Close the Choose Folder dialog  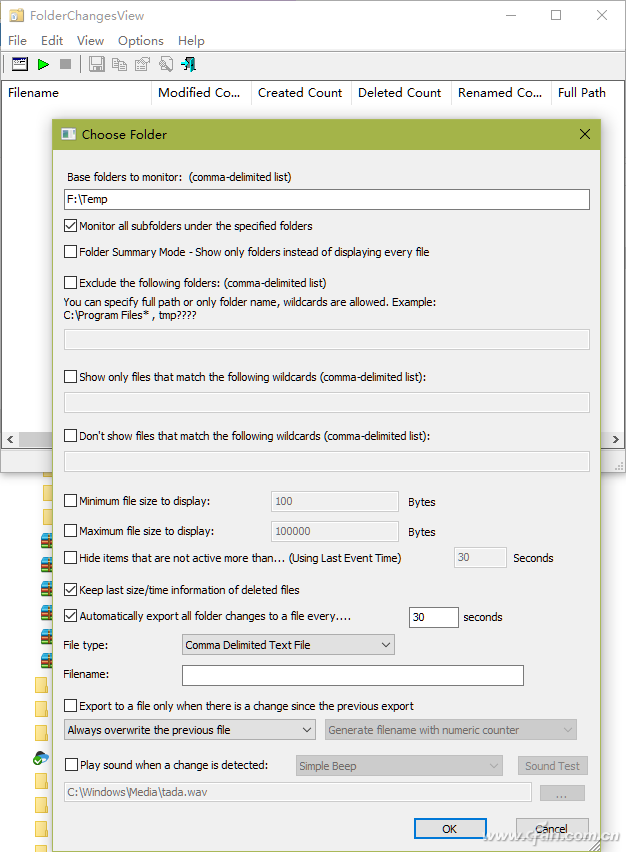pyautogui.click(x=585, y=134)
